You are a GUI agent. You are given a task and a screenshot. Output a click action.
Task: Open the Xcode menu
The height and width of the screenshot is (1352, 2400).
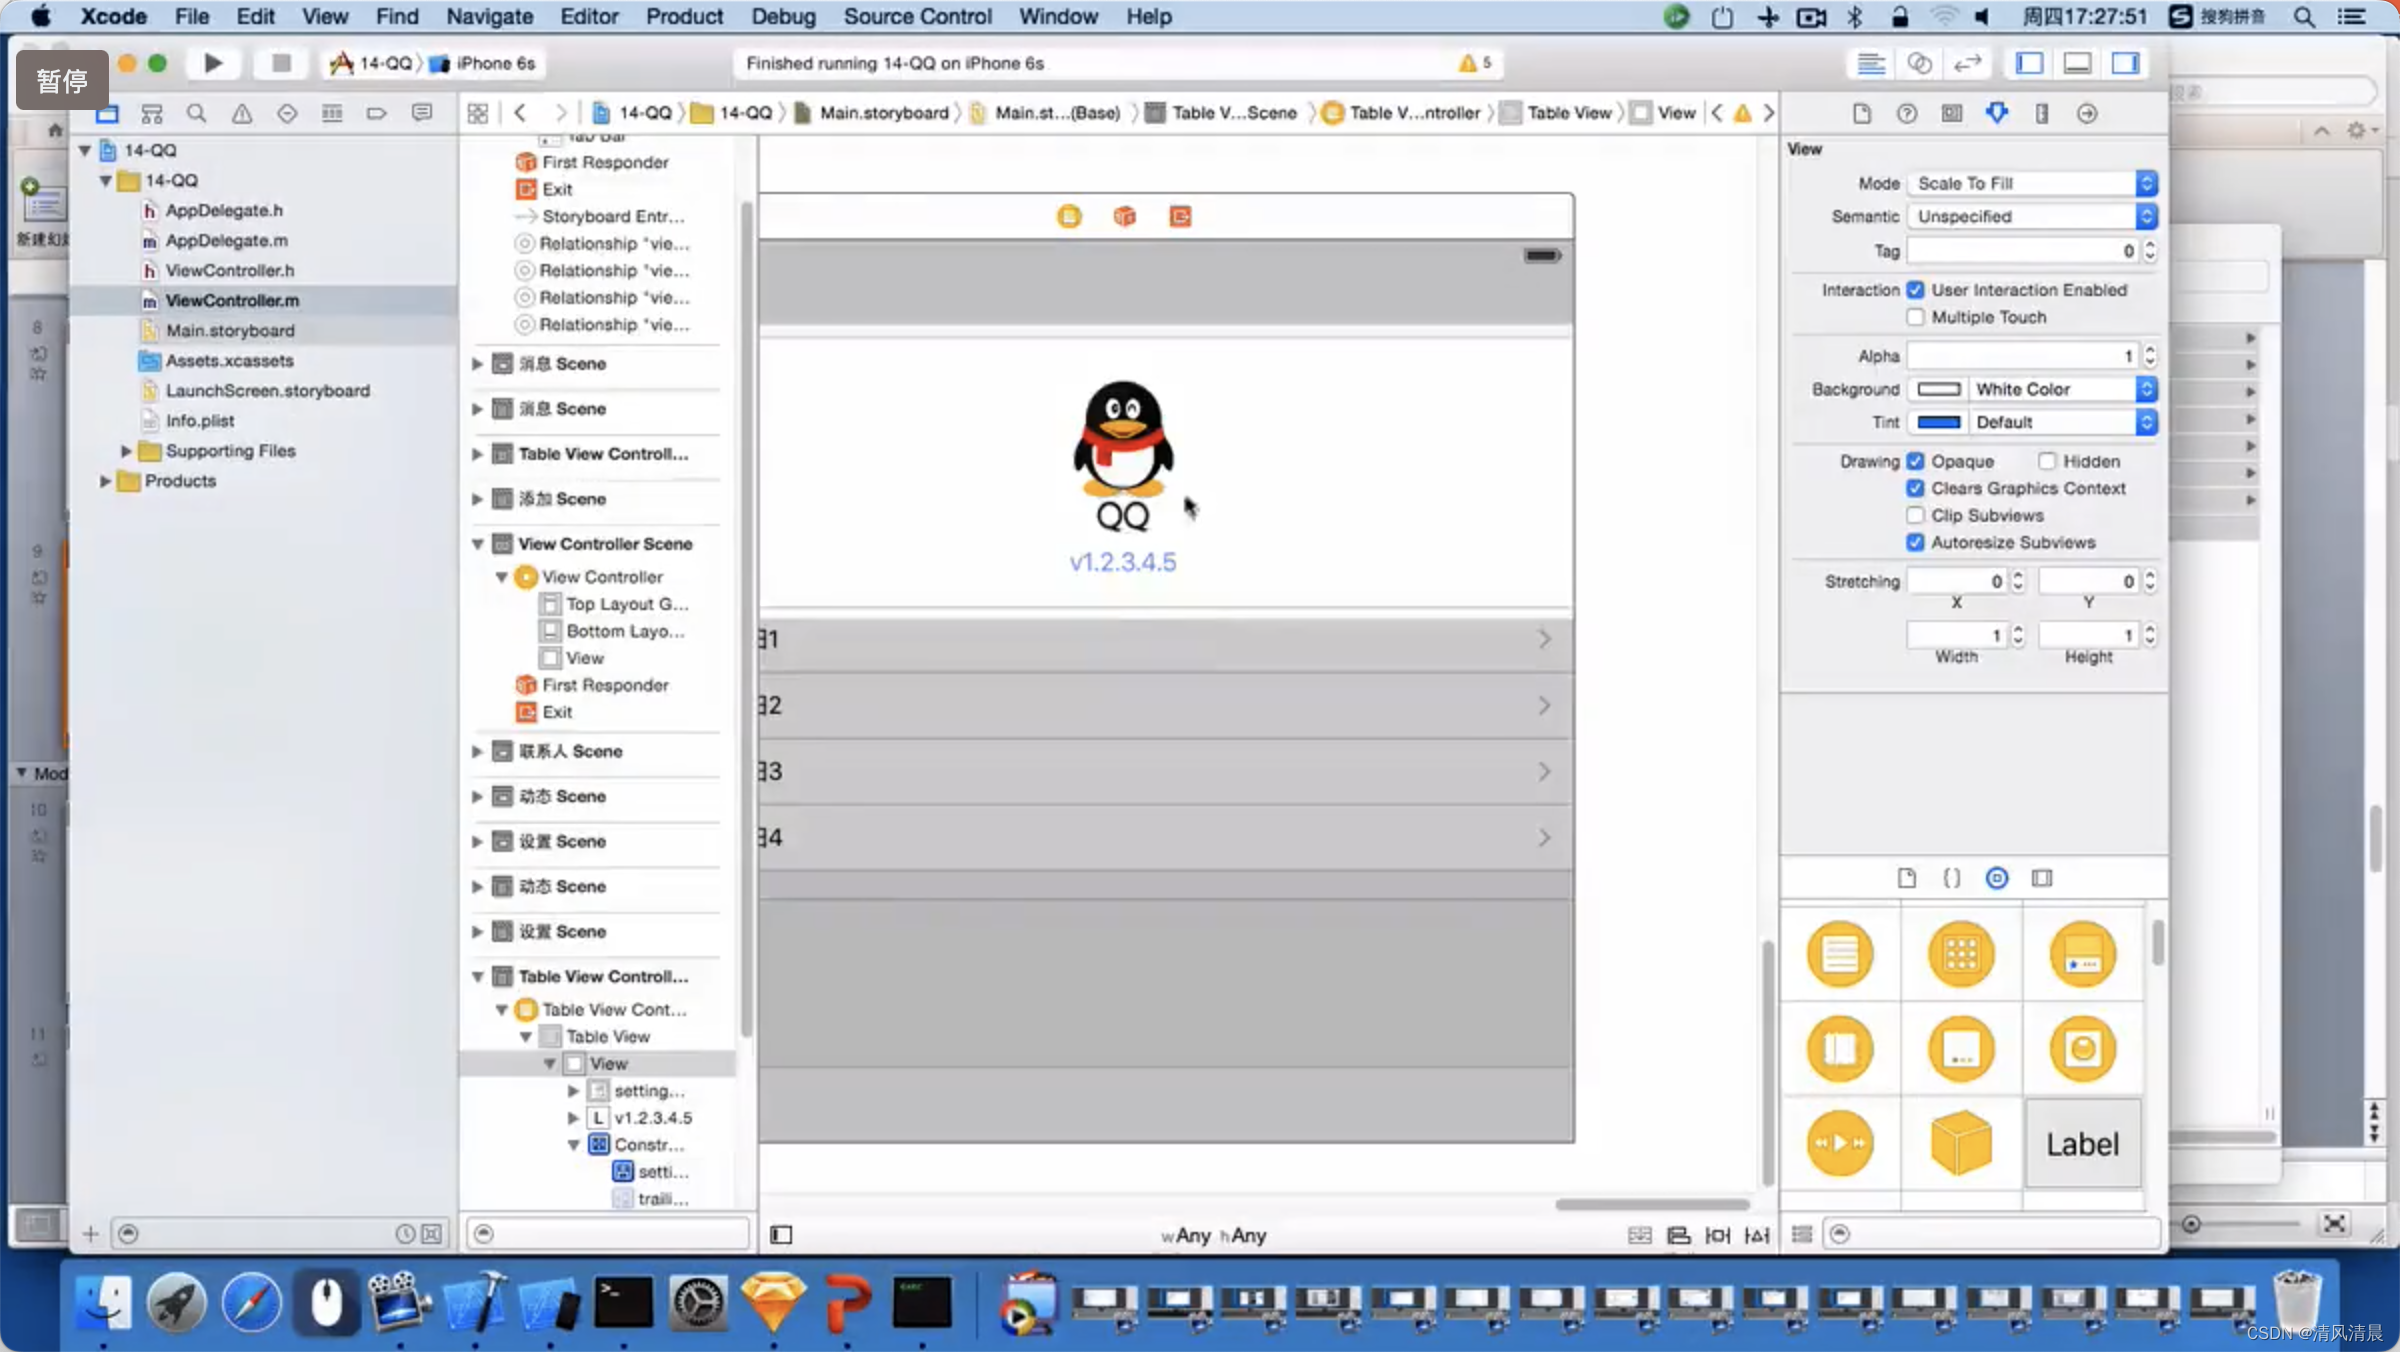coord(113,16)
